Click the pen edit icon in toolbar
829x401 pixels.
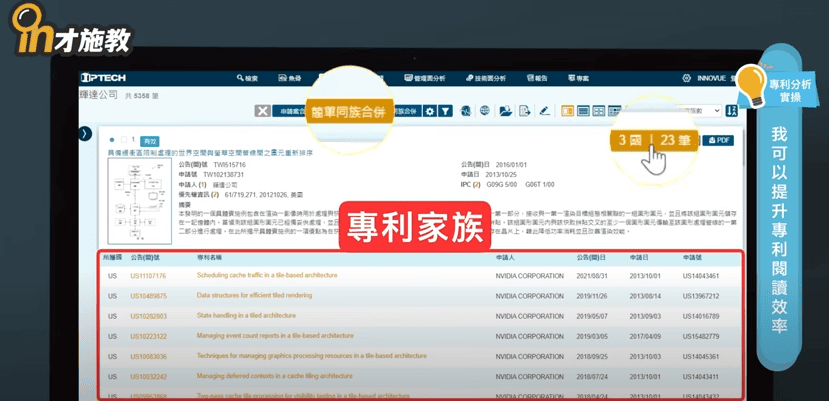coord(545,111)
